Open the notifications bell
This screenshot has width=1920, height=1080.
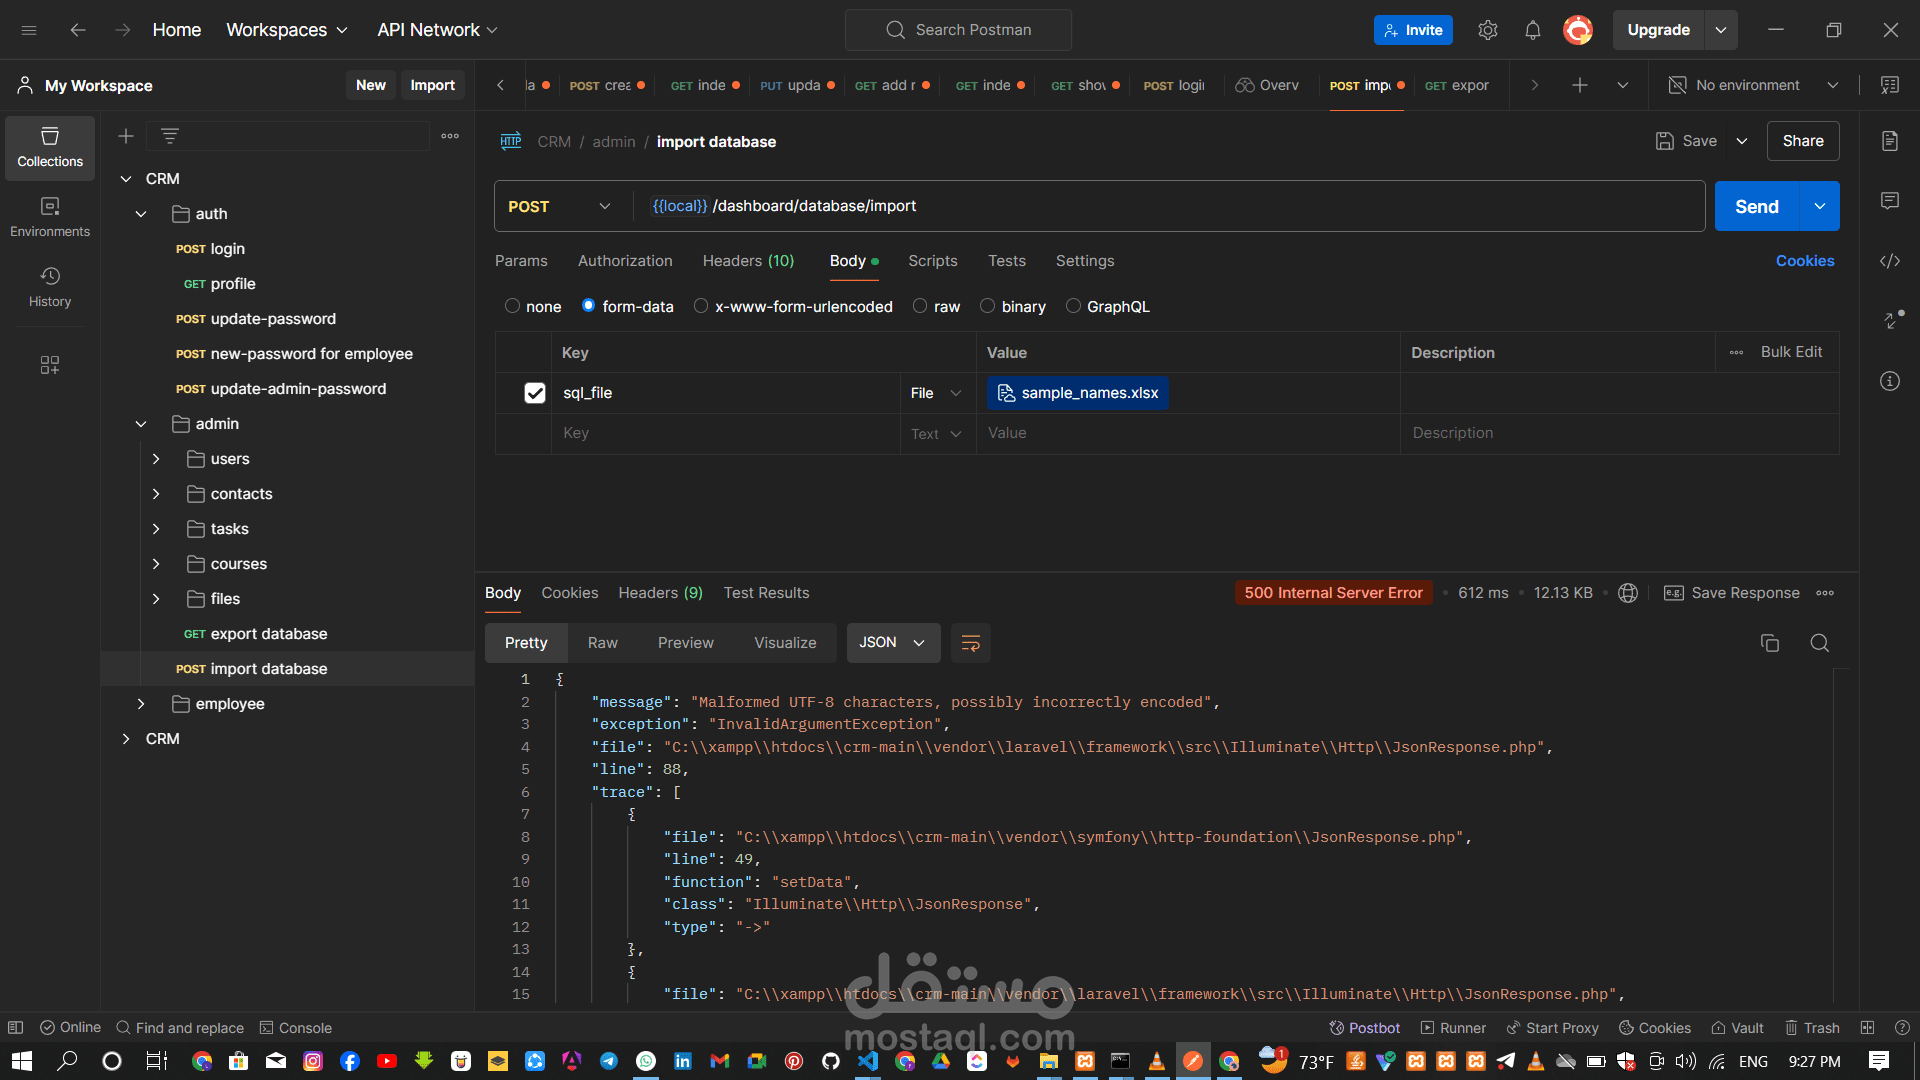(x=1533, y=30)
